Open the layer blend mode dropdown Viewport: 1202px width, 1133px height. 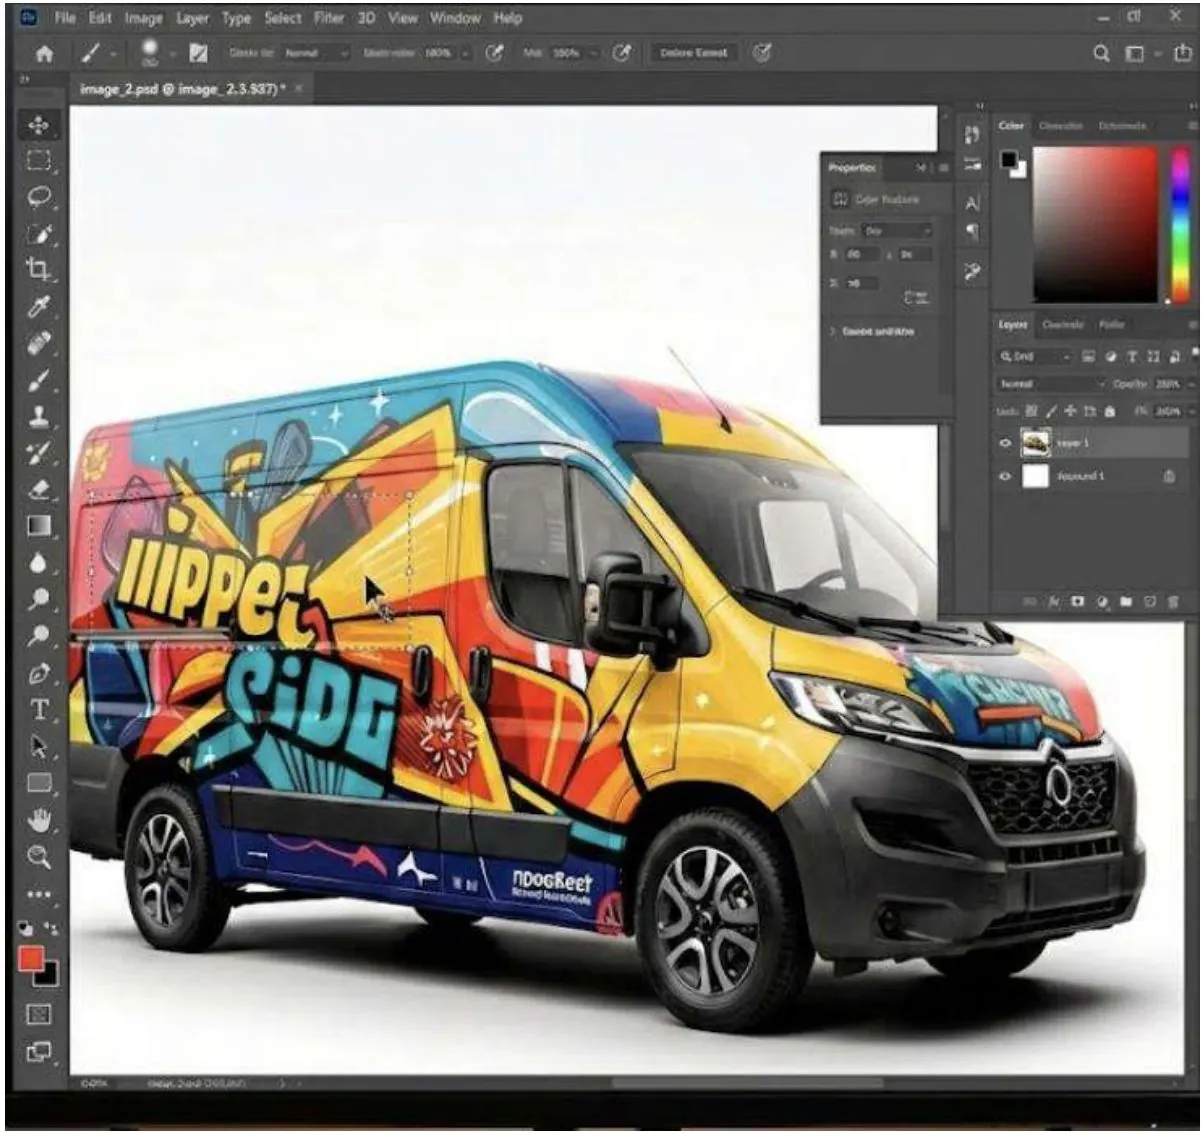point(1050,384)
